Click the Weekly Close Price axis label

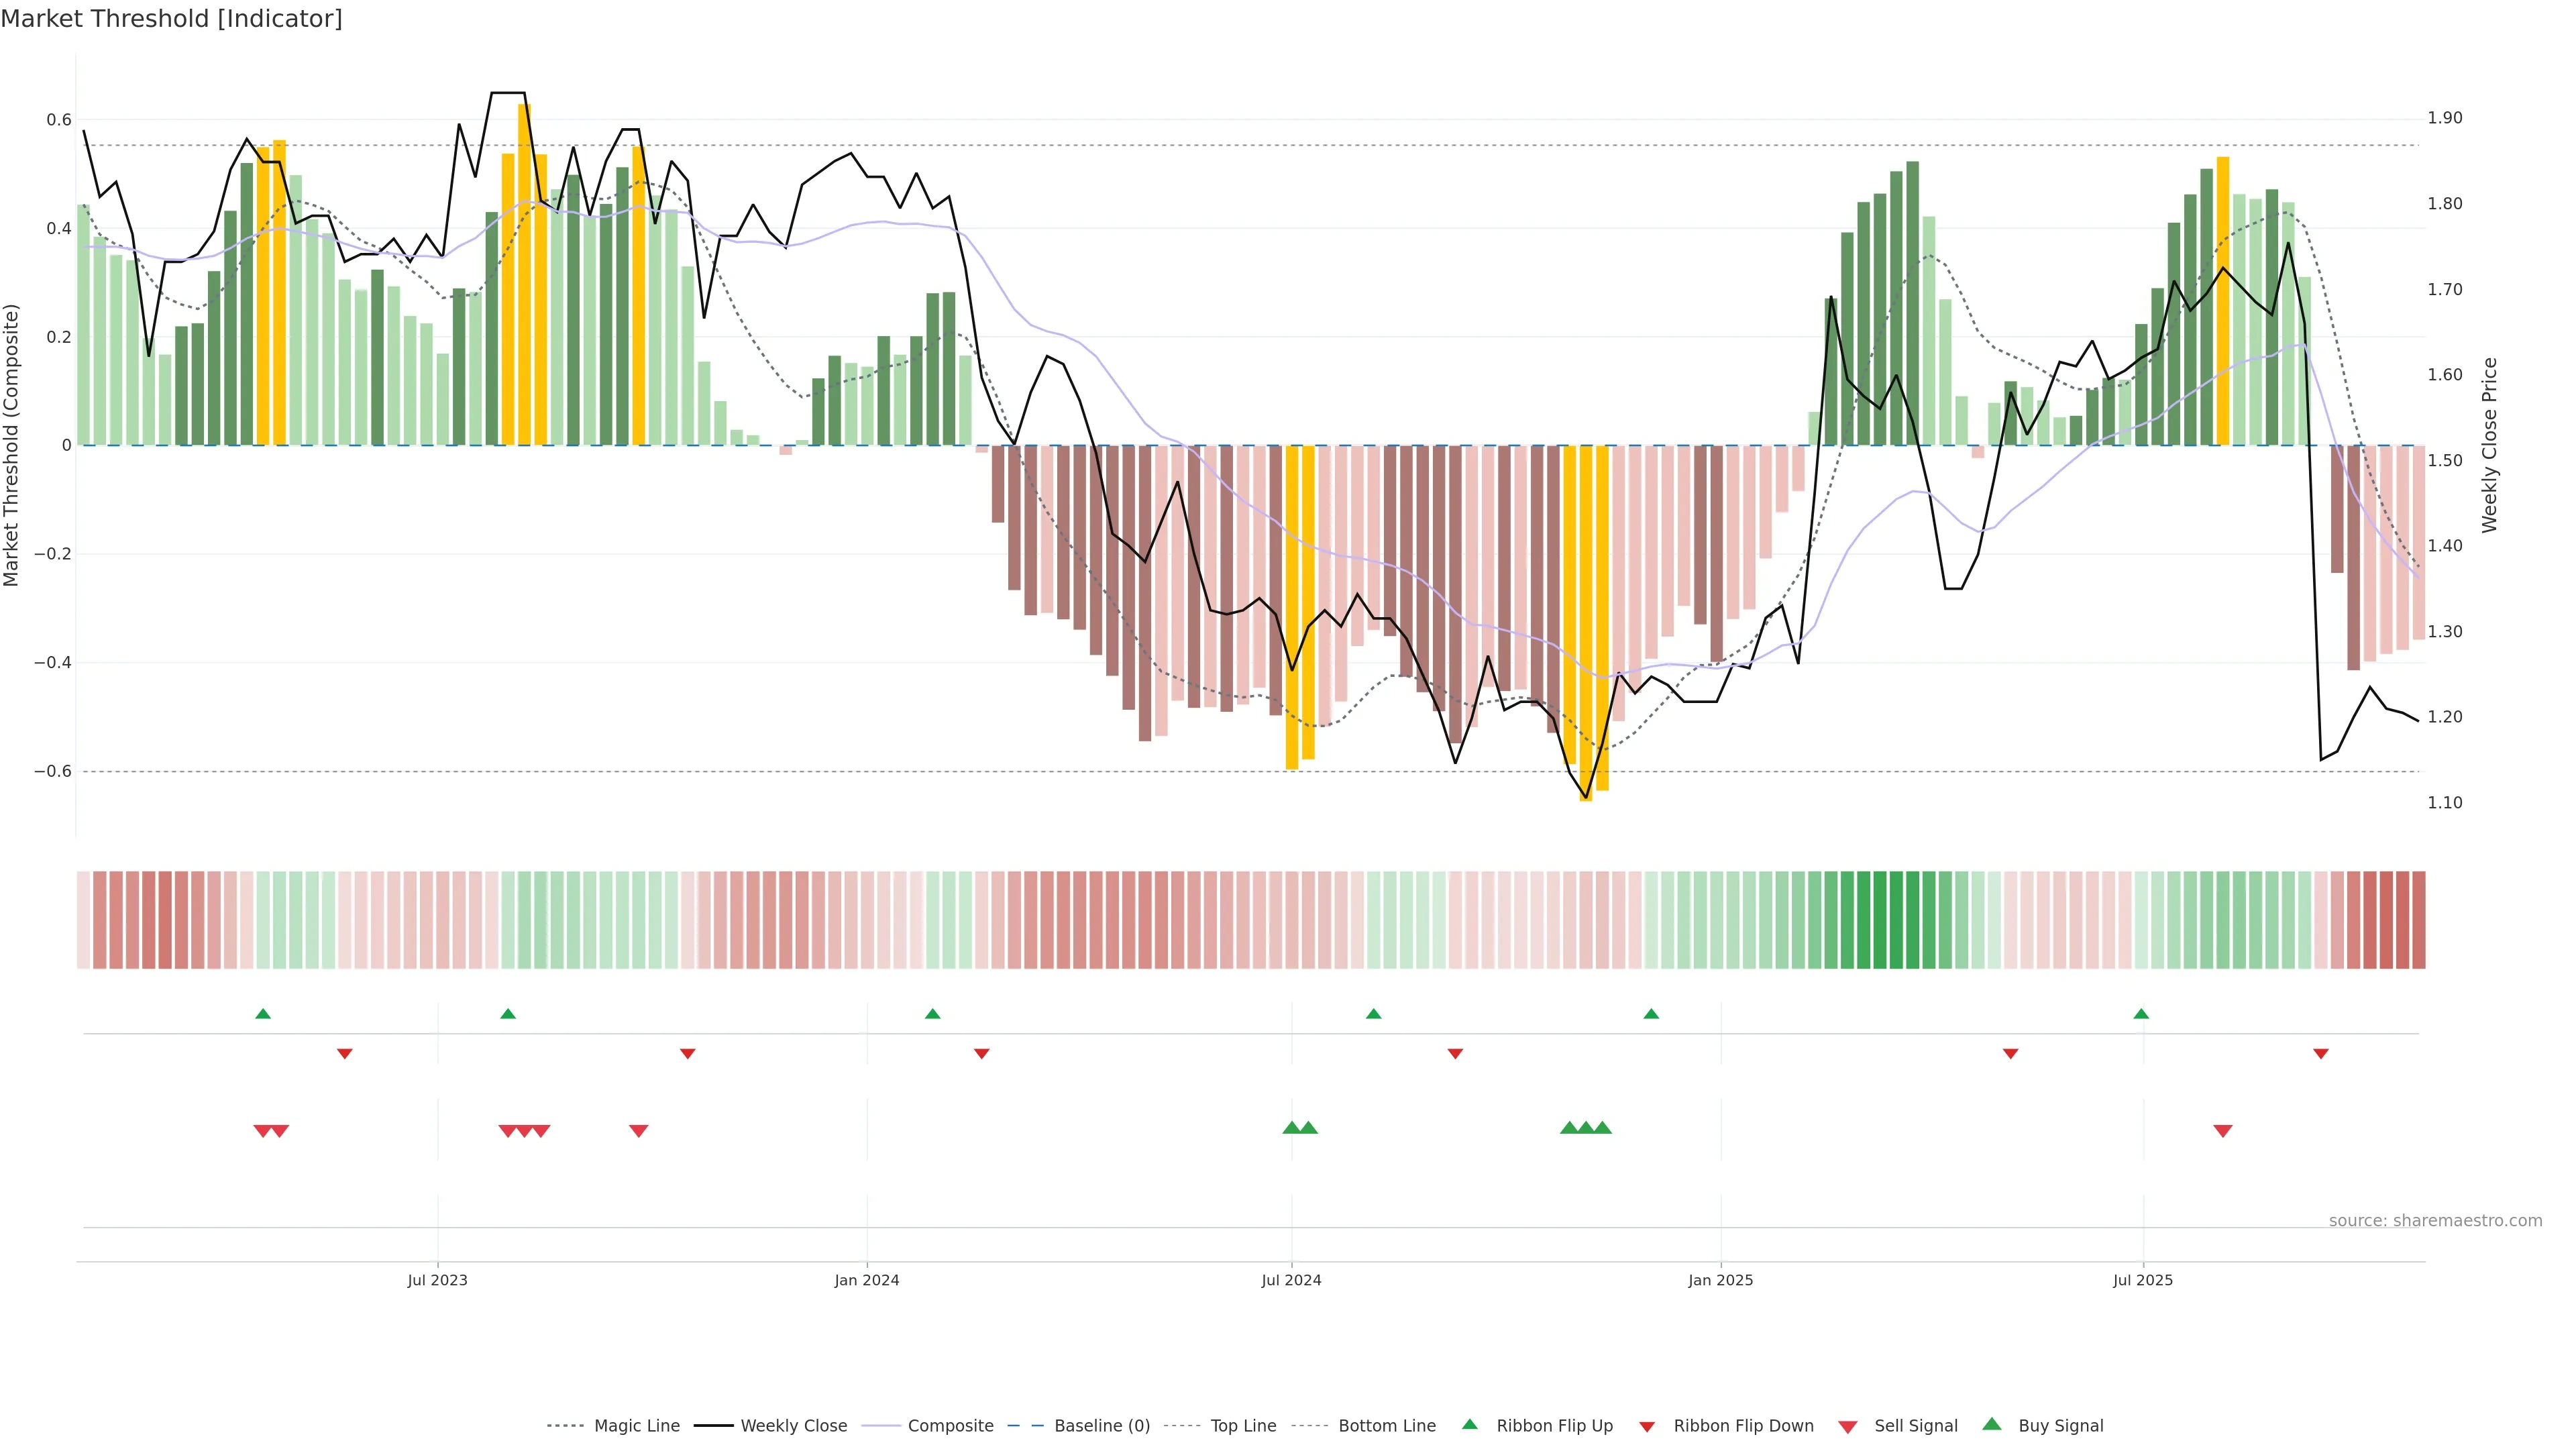[x=2489, y=445]
